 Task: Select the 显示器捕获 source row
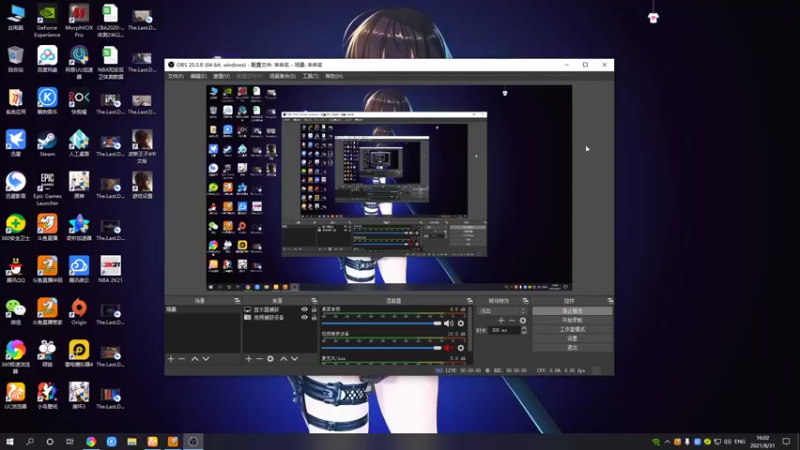click(280, 309)
